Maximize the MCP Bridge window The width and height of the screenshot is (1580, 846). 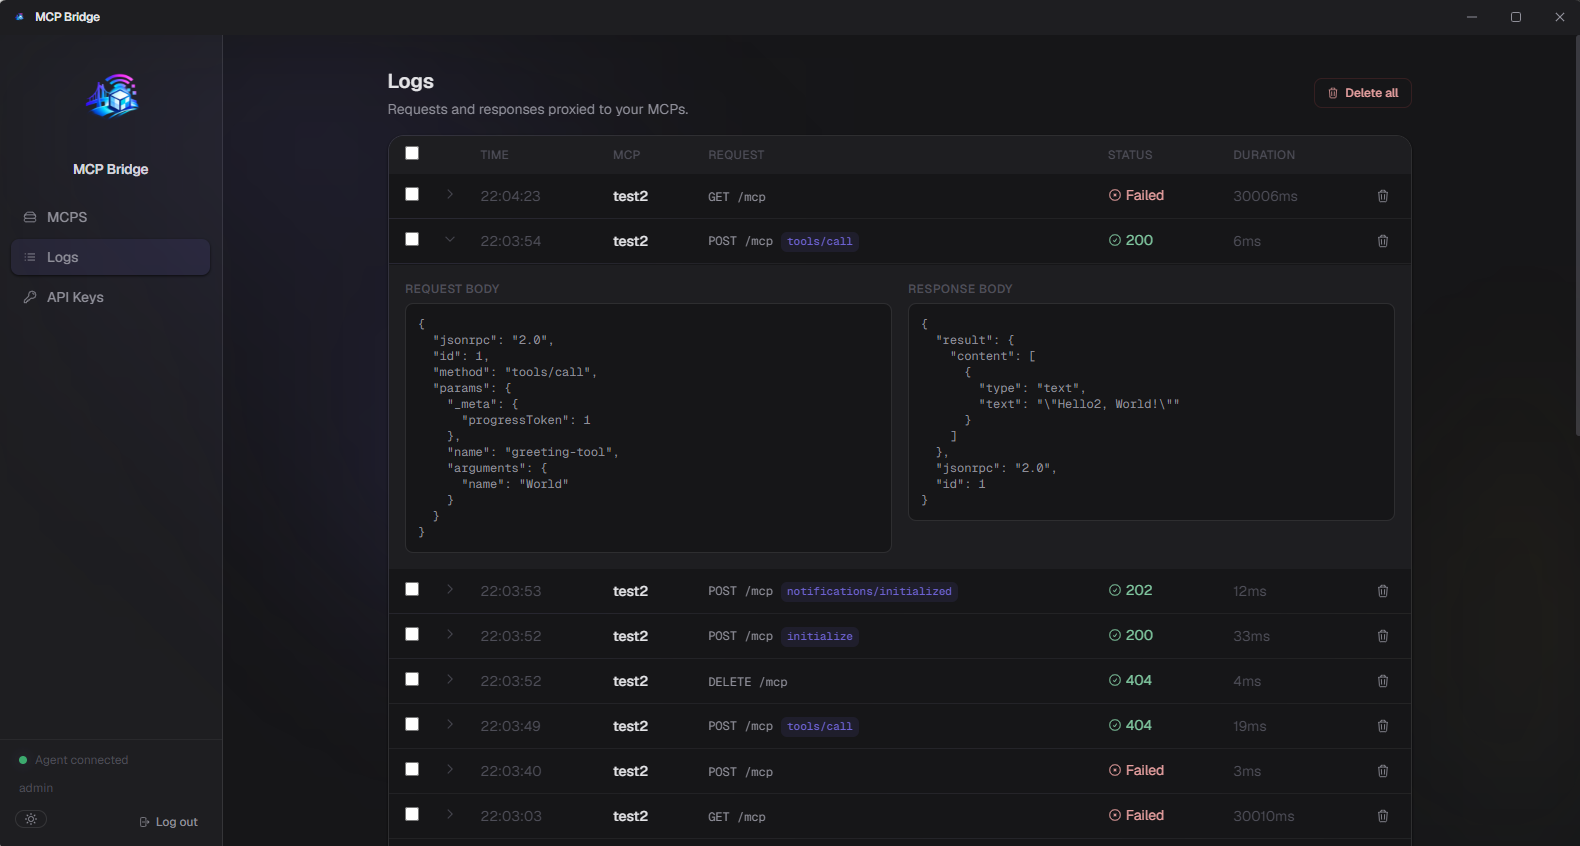click(x=1516, y=17)
